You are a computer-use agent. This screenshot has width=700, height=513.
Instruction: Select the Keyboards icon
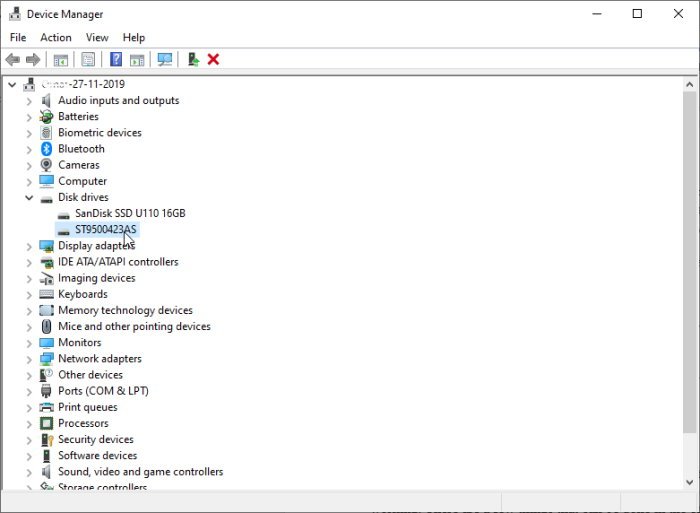[x=46, y=294]
